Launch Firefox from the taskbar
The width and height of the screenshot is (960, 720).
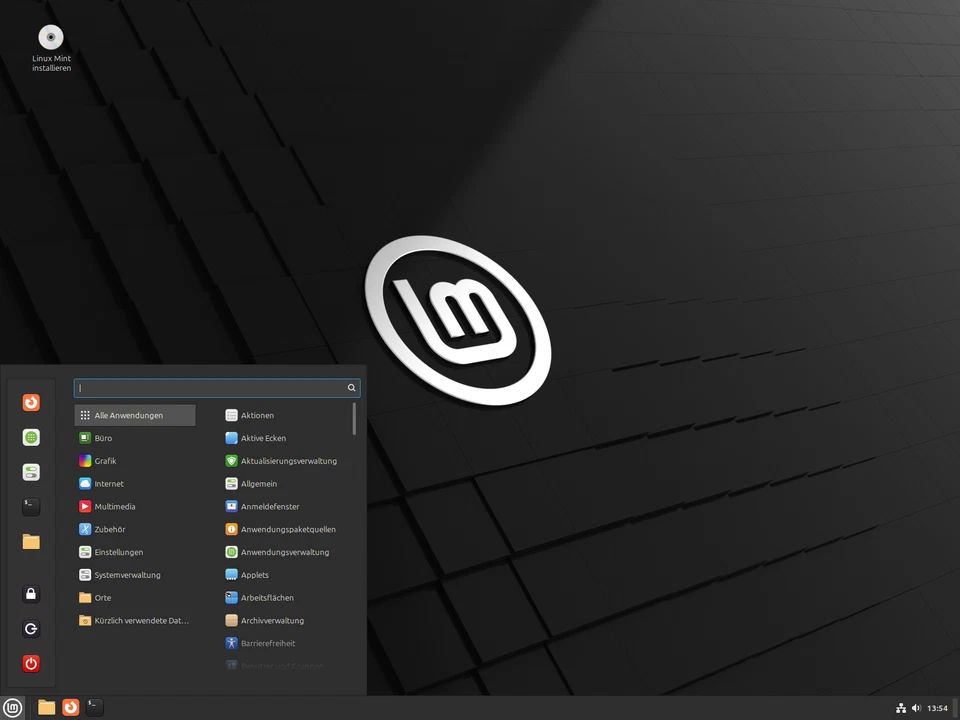click(x=70, y=707)
